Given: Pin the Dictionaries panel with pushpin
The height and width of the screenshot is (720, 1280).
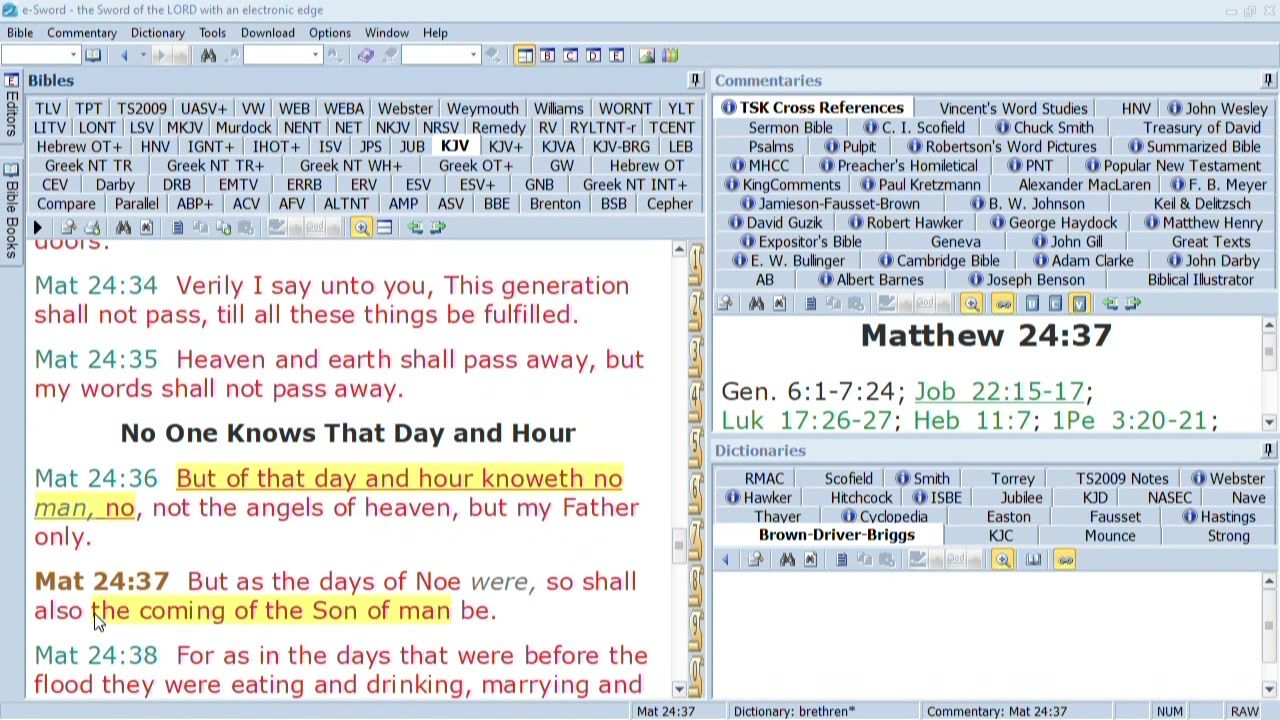Looking at the screenshot, I should click(1268, 451).
